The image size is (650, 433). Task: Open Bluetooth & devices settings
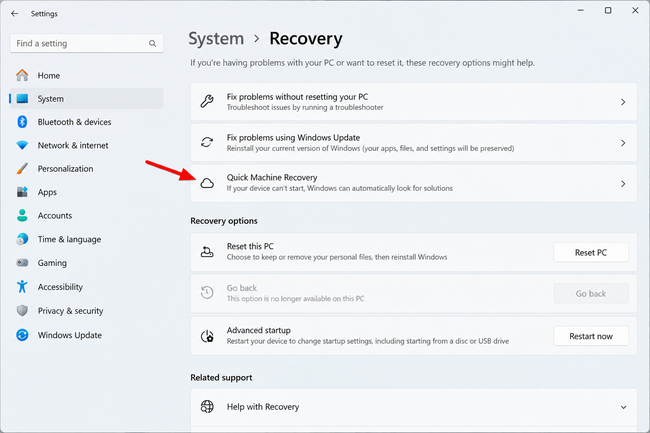[x=87, y=122]
